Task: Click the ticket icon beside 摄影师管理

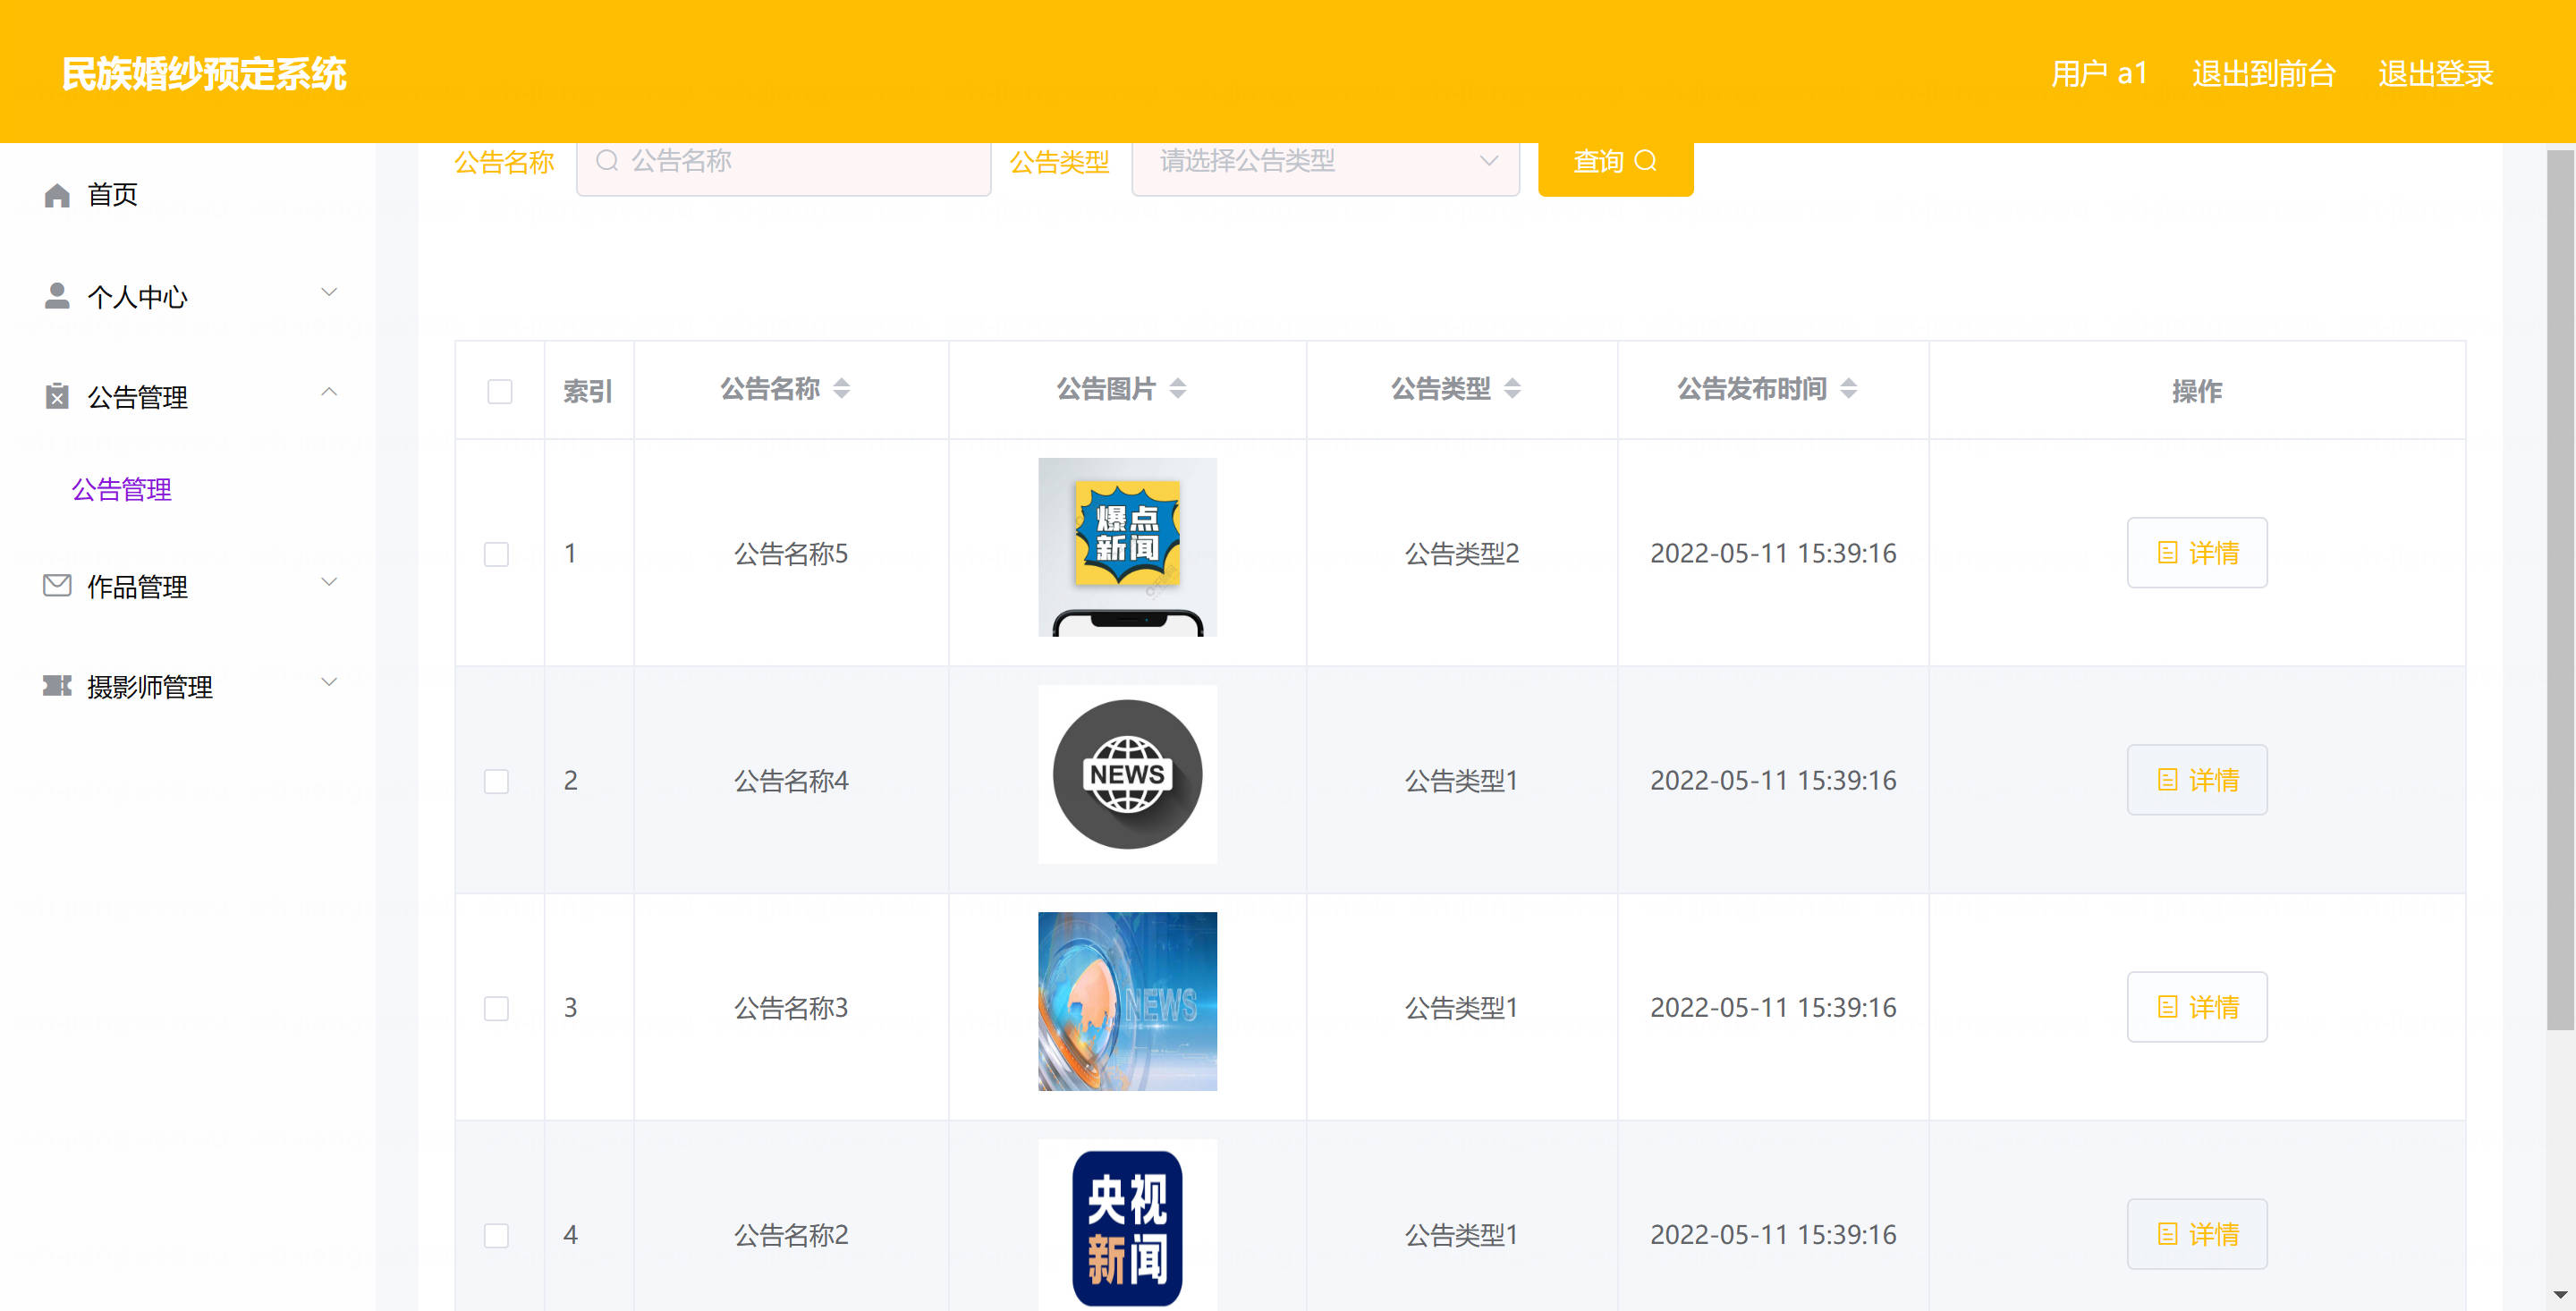Action: (57, 685)
